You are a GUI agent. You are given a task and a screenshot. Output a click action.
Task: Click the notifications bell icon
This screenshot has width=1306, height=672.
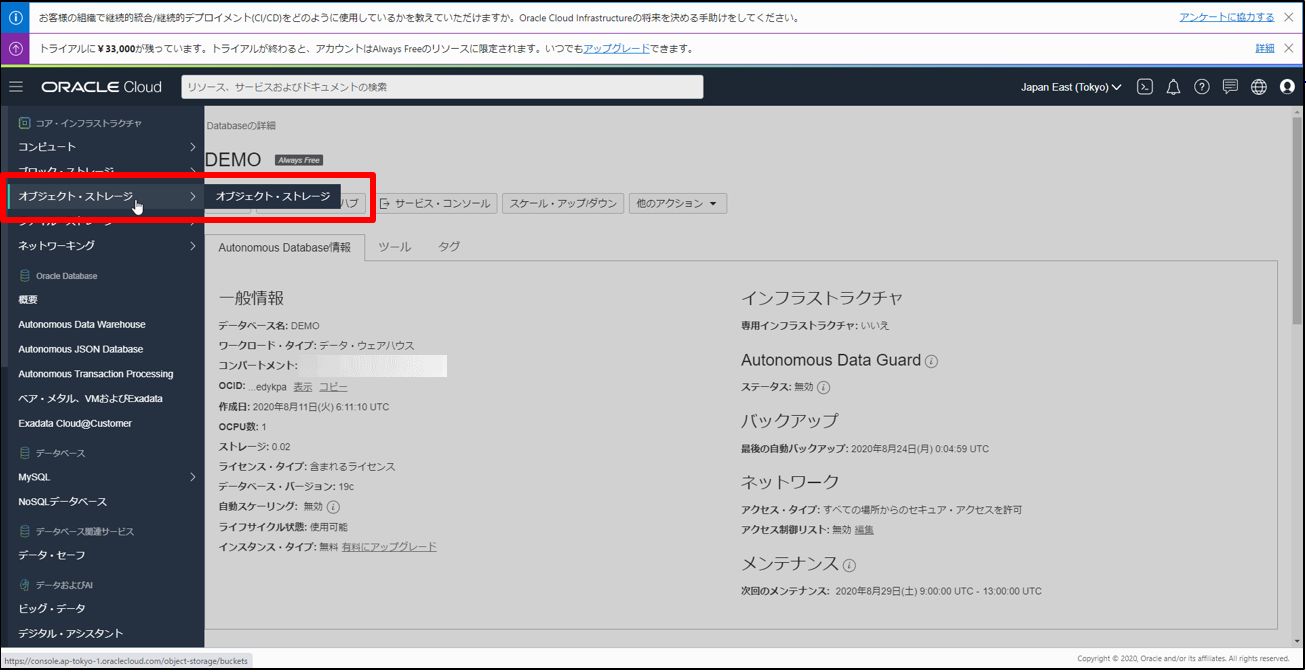click(1174, 87)
